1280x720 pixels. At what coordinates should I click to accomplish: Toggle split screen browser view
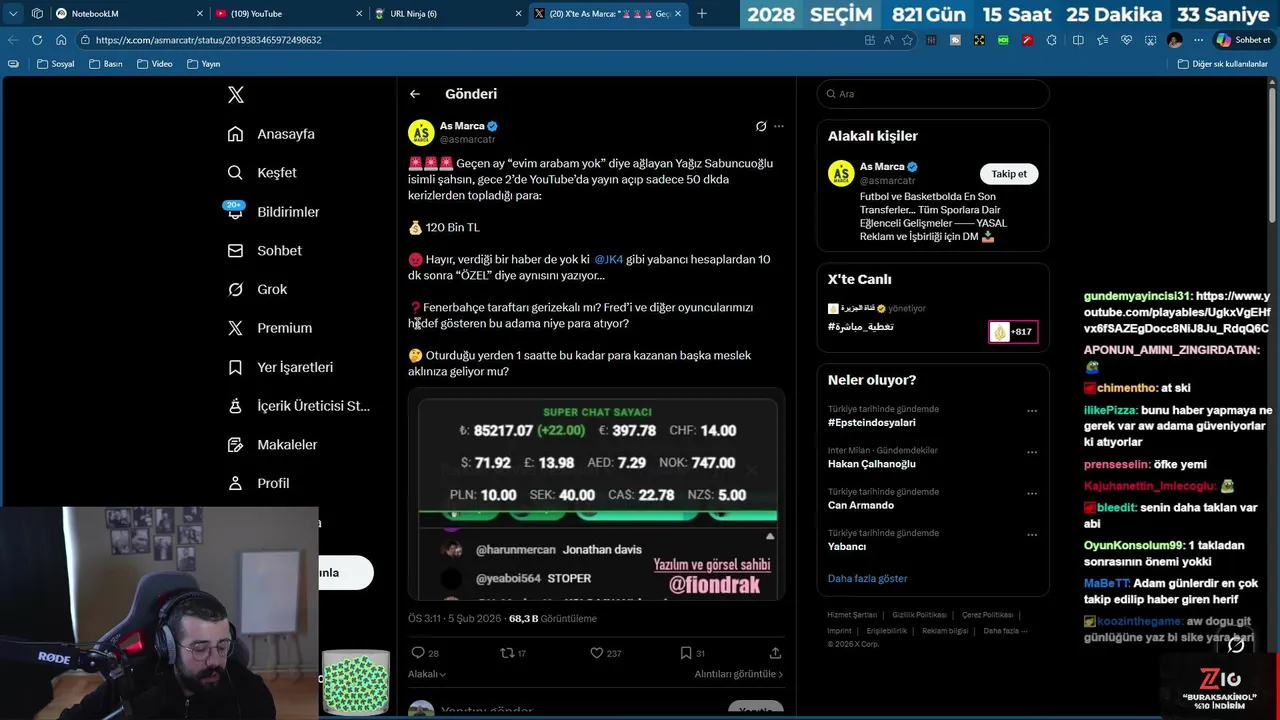[x=1078, y=40]
